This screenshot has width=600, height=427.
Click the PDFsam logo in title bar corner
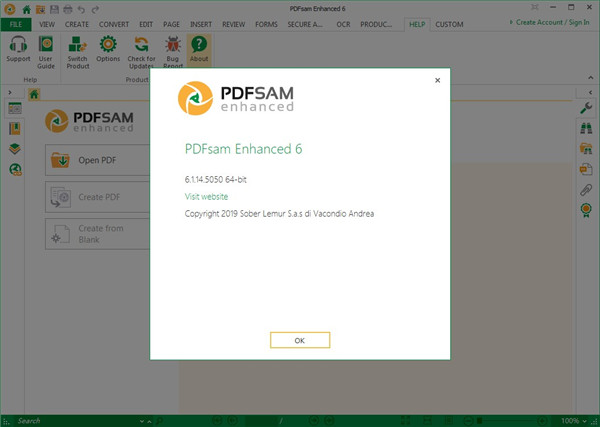(x=10, y=9)
